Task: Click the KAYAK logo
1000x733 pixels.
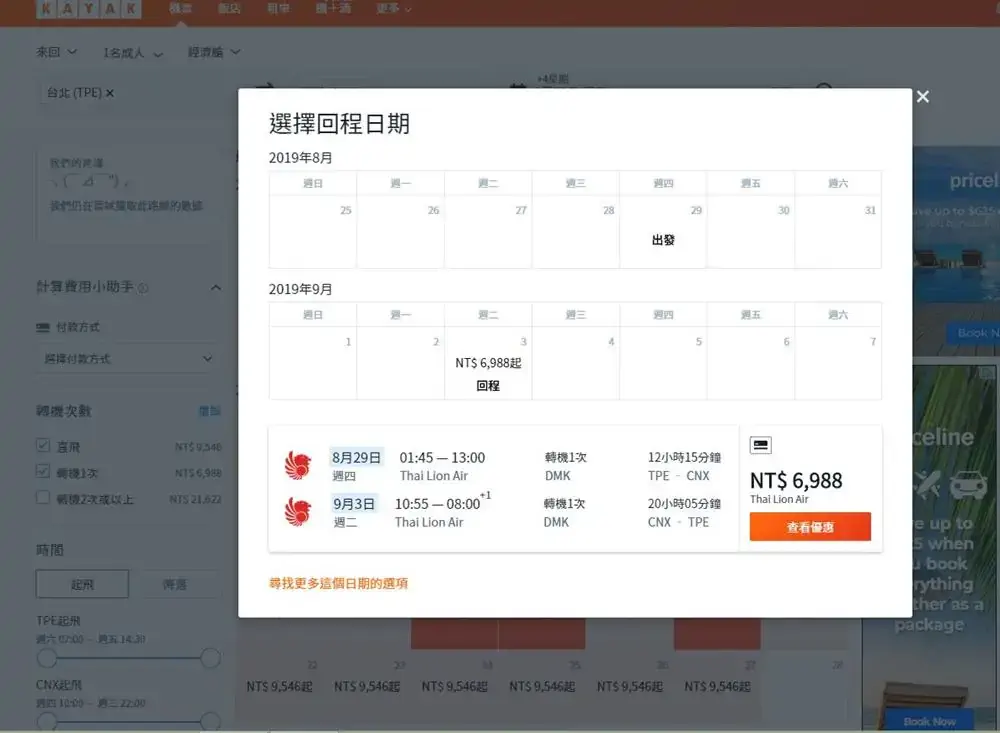Action: tap(89, 9)
